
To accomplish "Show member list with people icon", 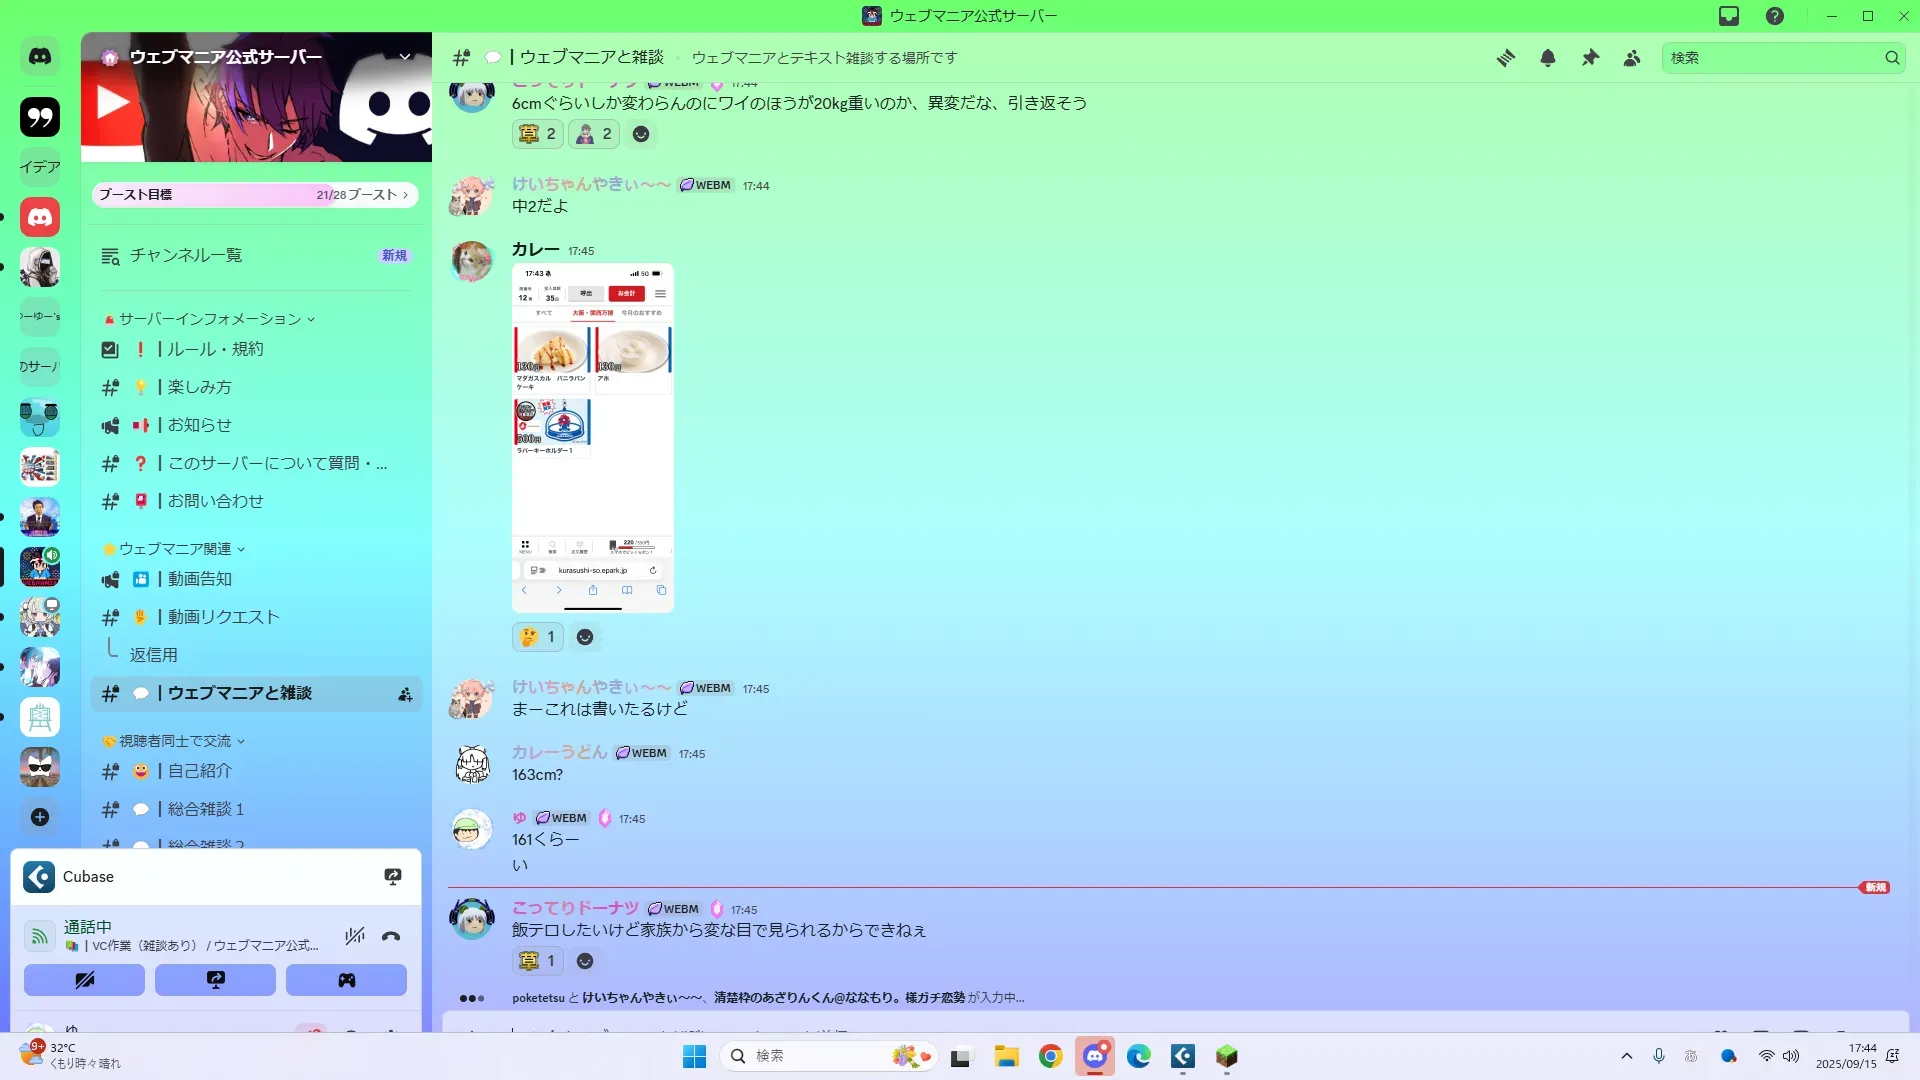I will 1632,58.
